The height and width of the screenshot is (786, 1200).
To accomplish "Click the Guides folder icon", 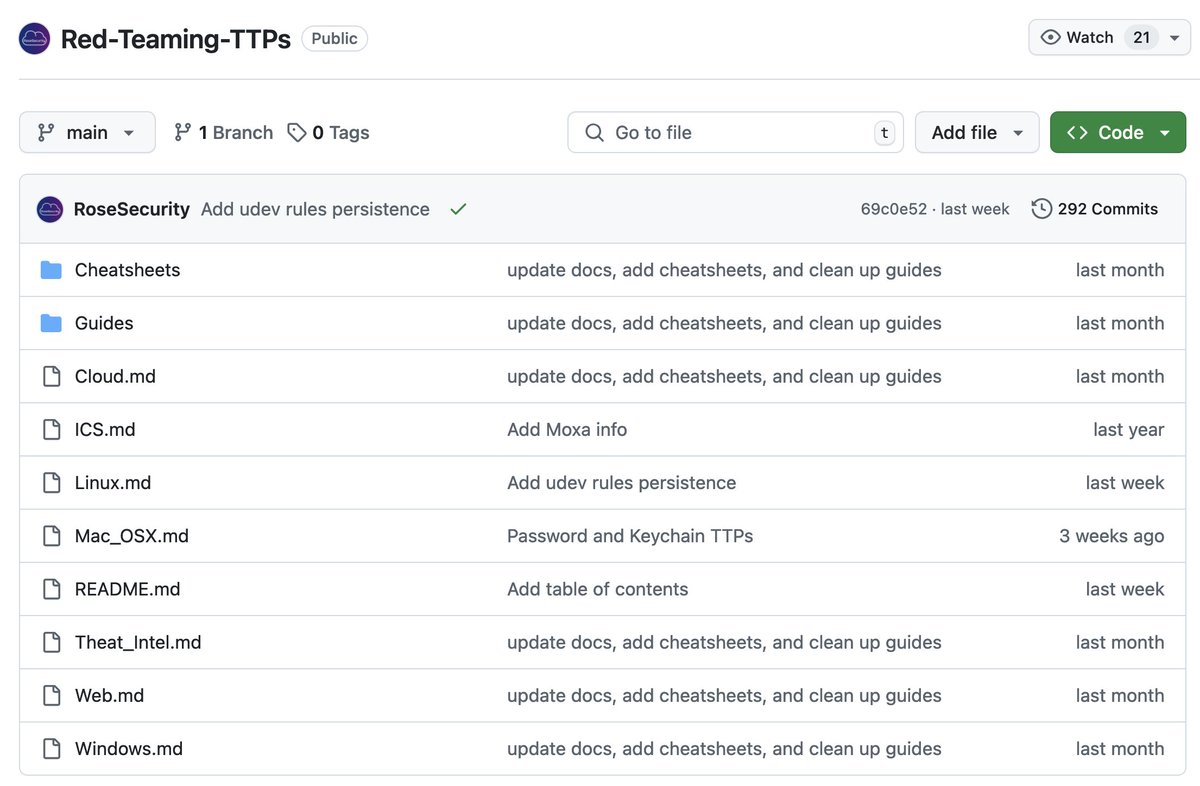I will tap(51, 323).
